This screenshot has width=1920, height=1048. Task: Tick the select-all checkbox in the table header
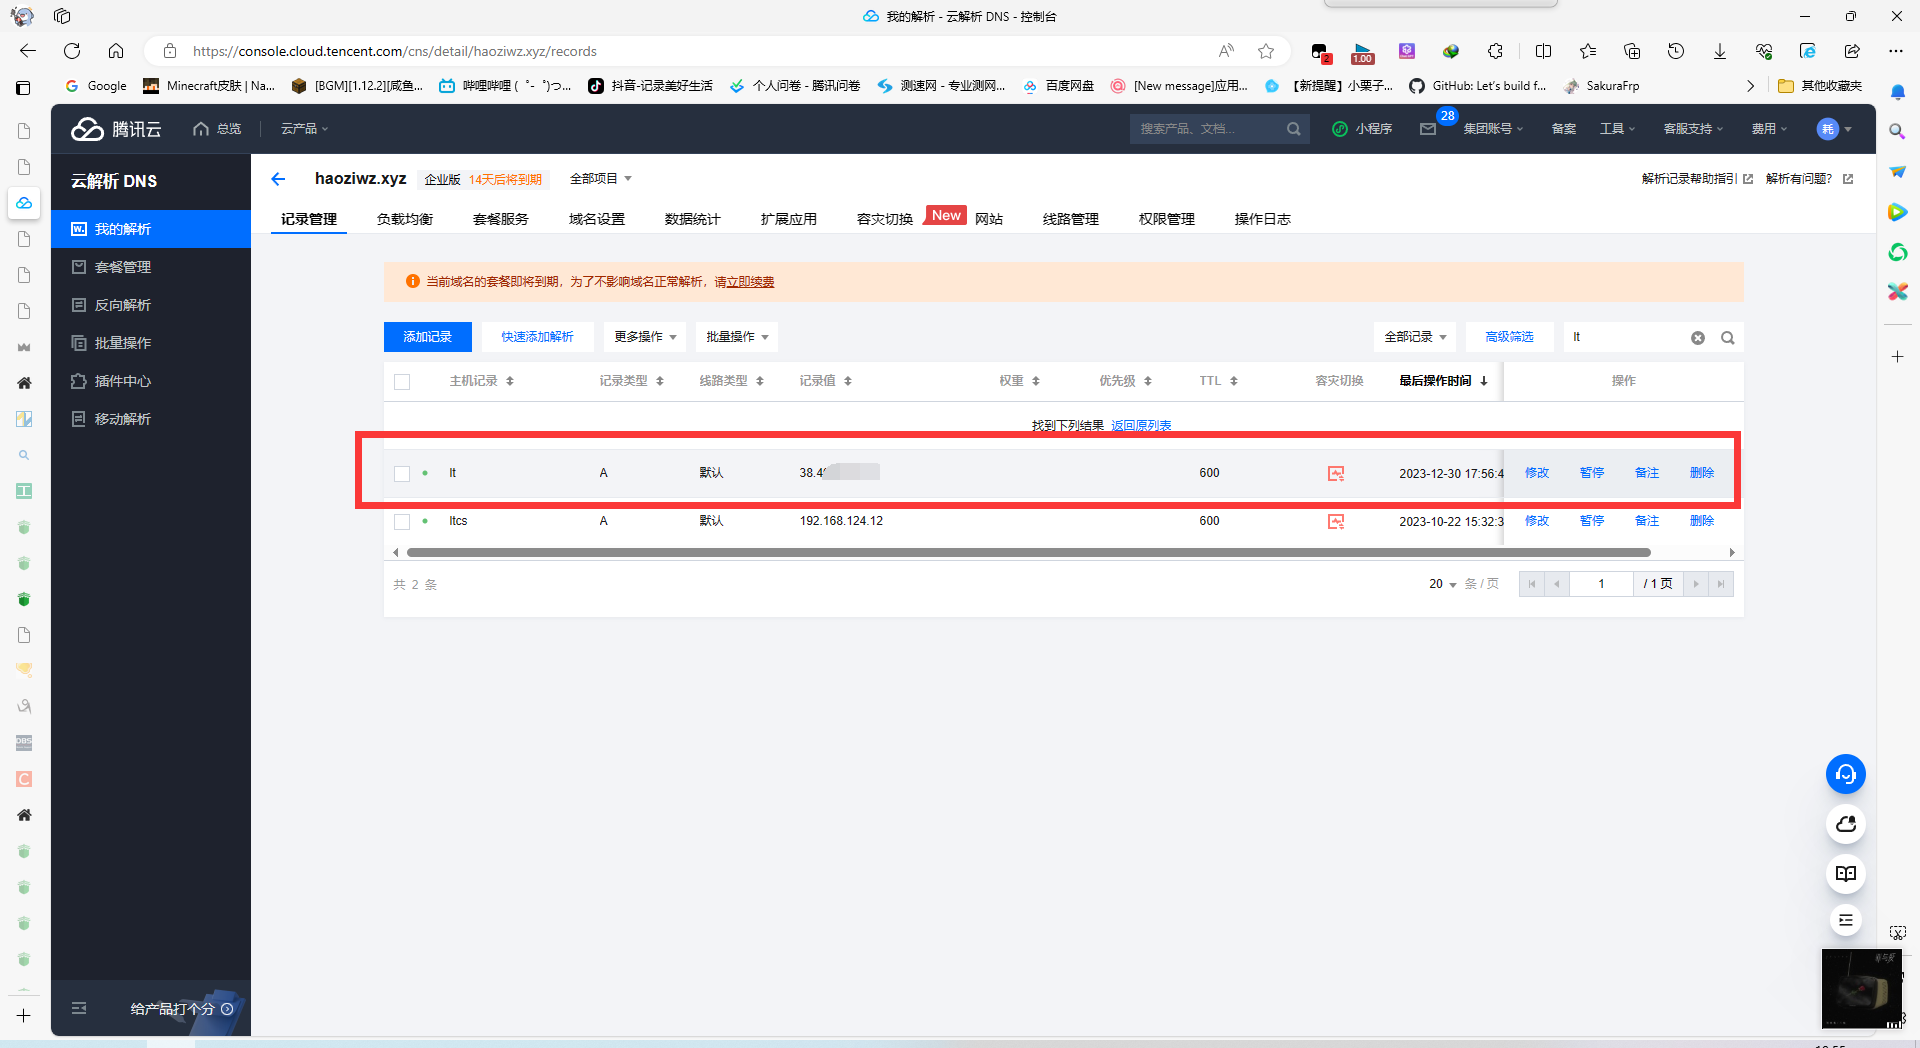(402, 382)
